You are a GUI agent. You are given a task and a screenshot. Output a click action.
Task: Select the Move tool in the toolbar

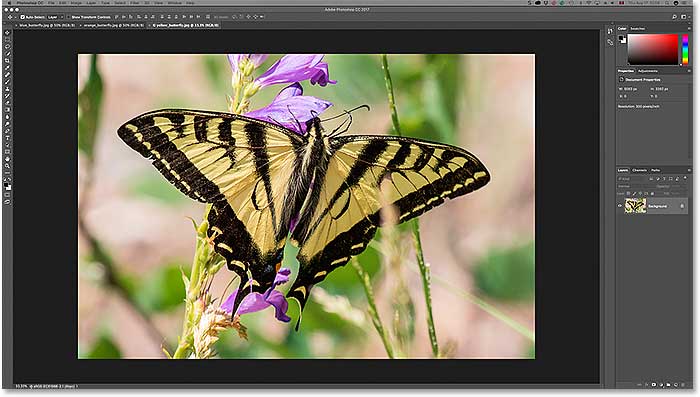coord(7,33)
